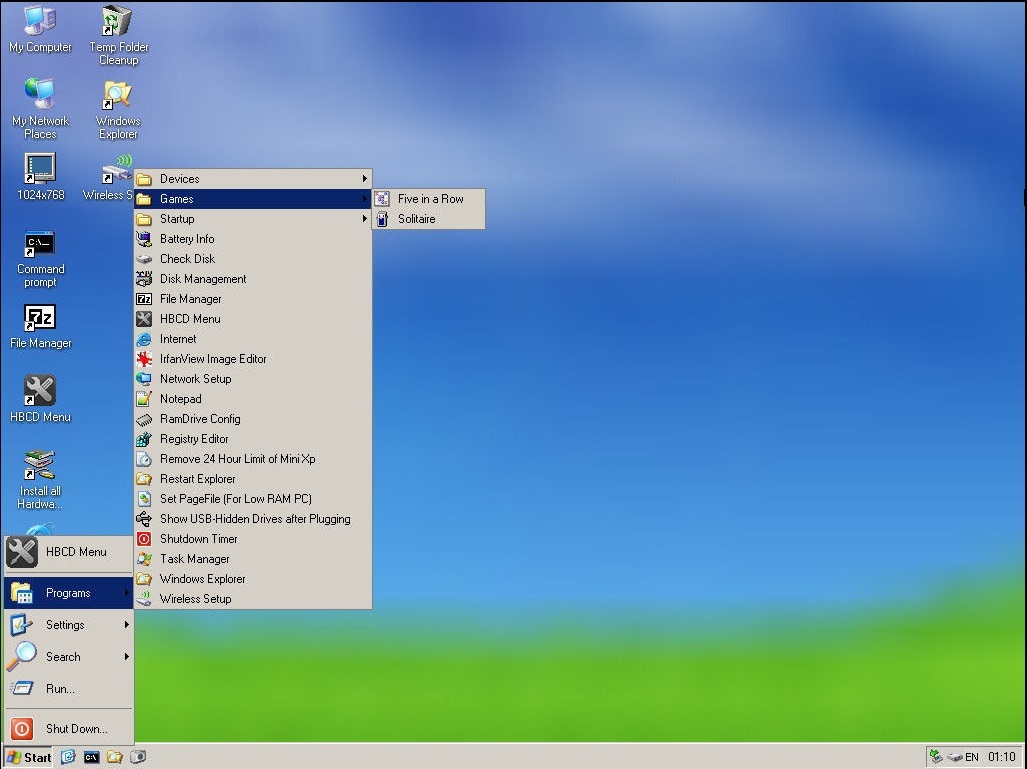This screenshot has width=1027, height=769.
Task: Click the Registry Editor icon
Action: [x=144, y=439]
